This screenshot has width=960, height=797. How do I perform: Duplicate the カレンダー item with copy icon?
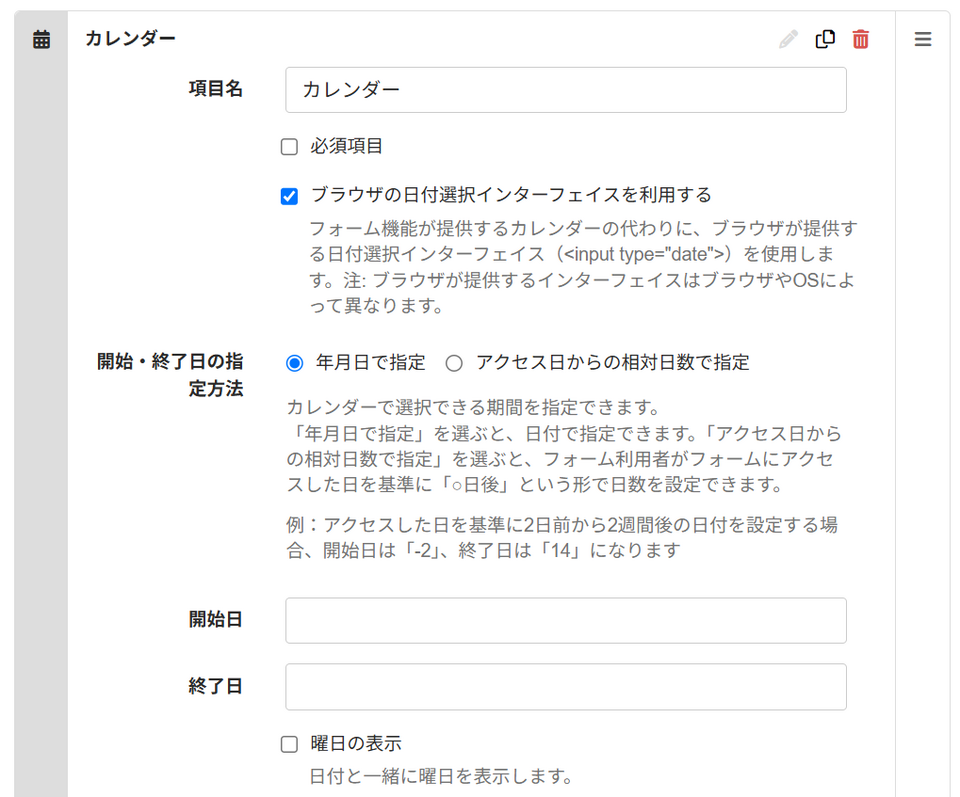click(x=825, y=39)
